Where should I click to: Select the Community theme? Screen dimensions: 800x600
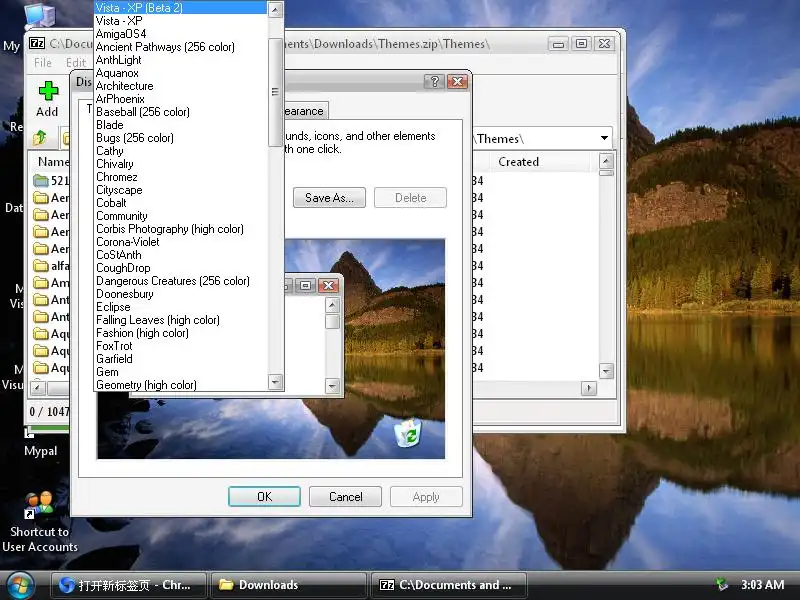(181, 216)
